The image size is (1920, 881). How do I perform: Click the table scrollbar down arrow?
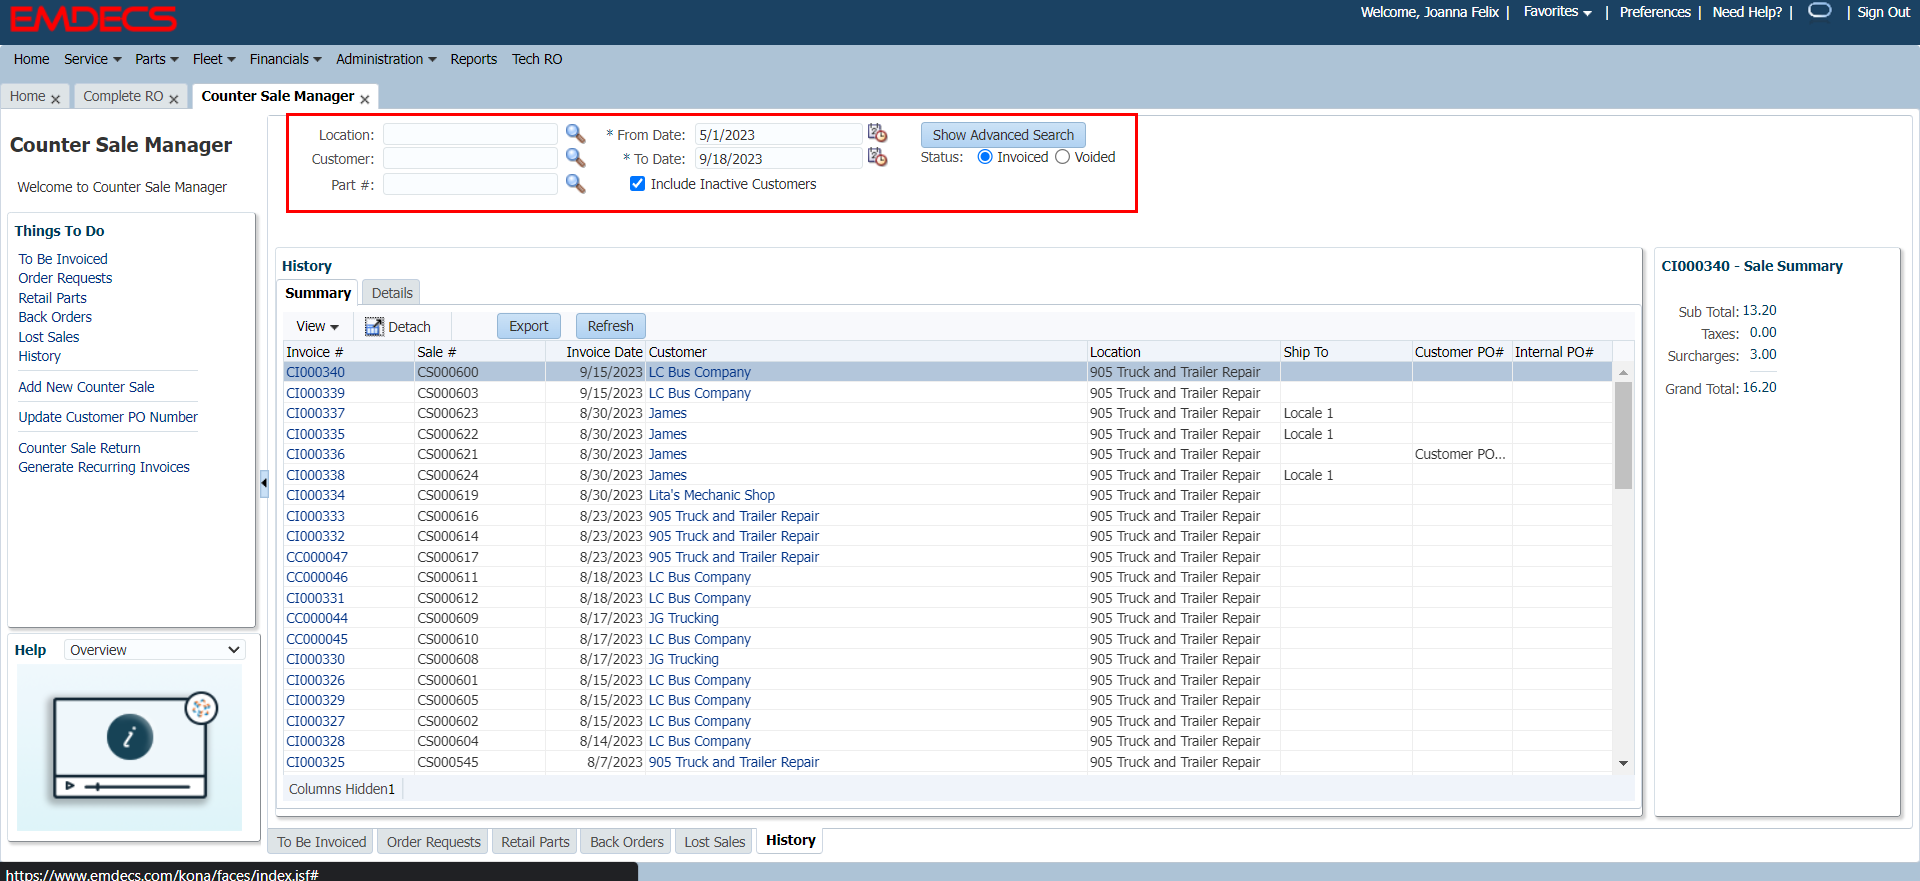(1623, 763)
